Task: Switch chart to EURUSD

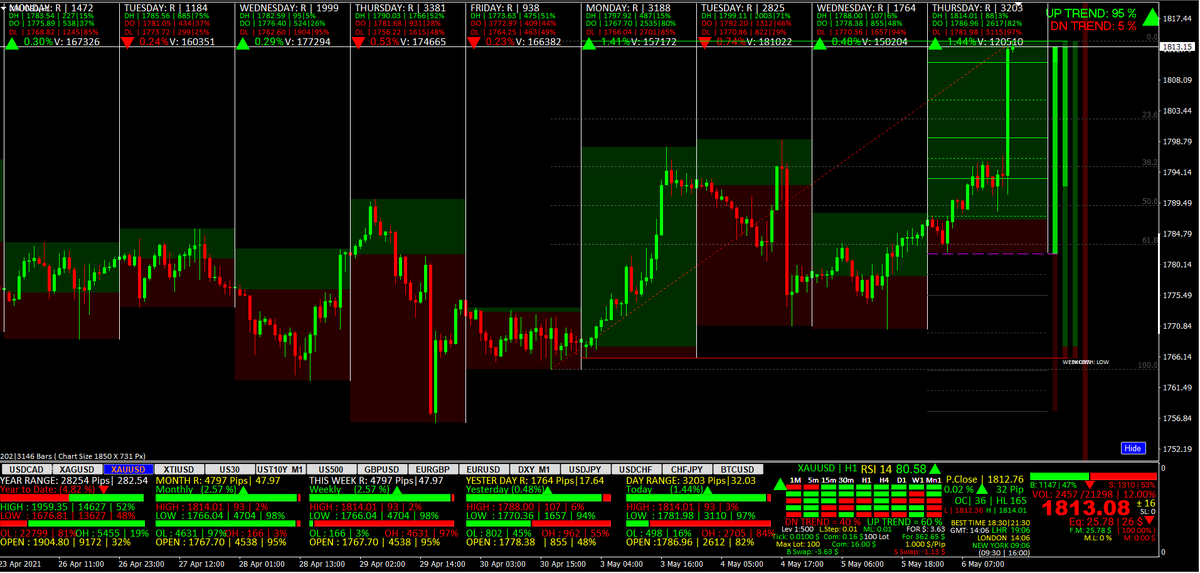Action: pos(484,468)
